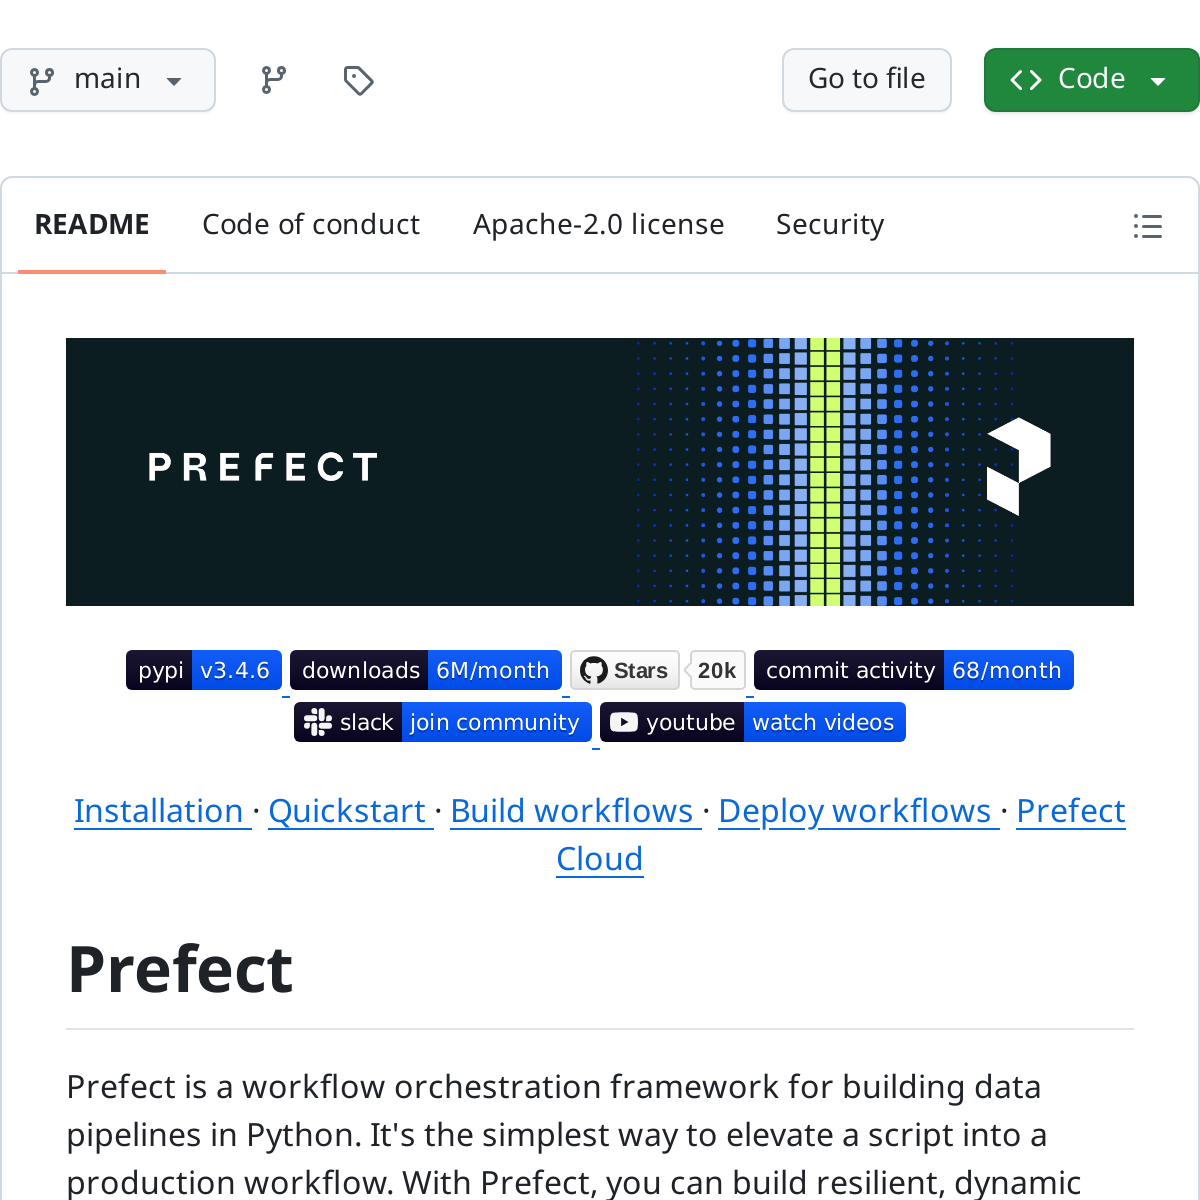Open the README outline list icon

[x=1147, y=226]
